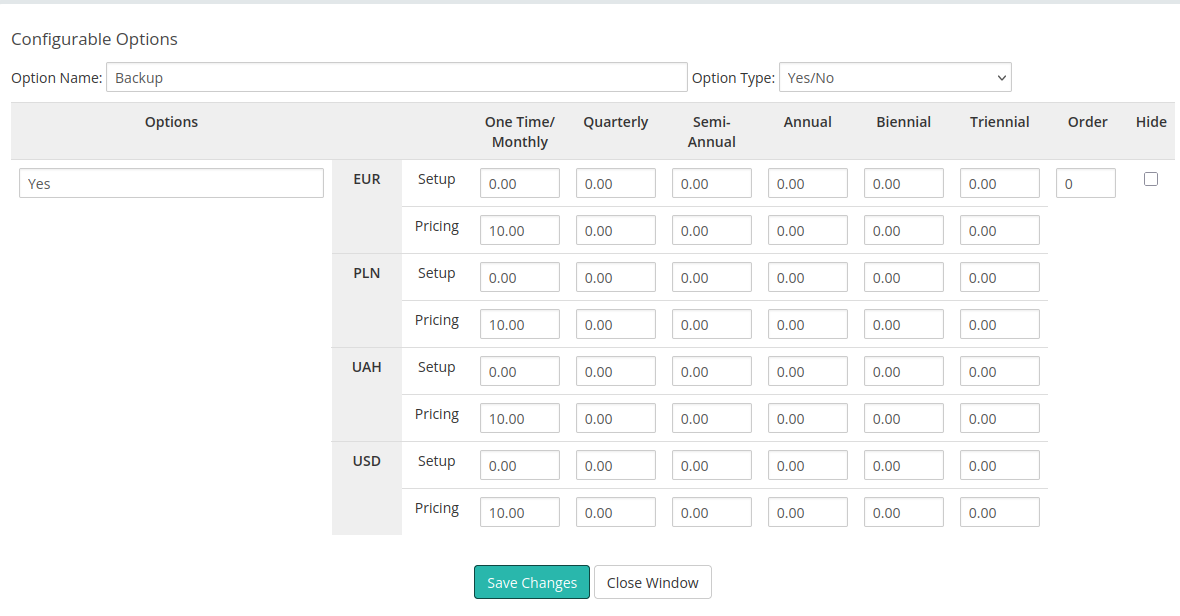Click UAH Pricing Biennial field
The height and width of the screenshot is (616, 1180).
click(x=903, y=419)
